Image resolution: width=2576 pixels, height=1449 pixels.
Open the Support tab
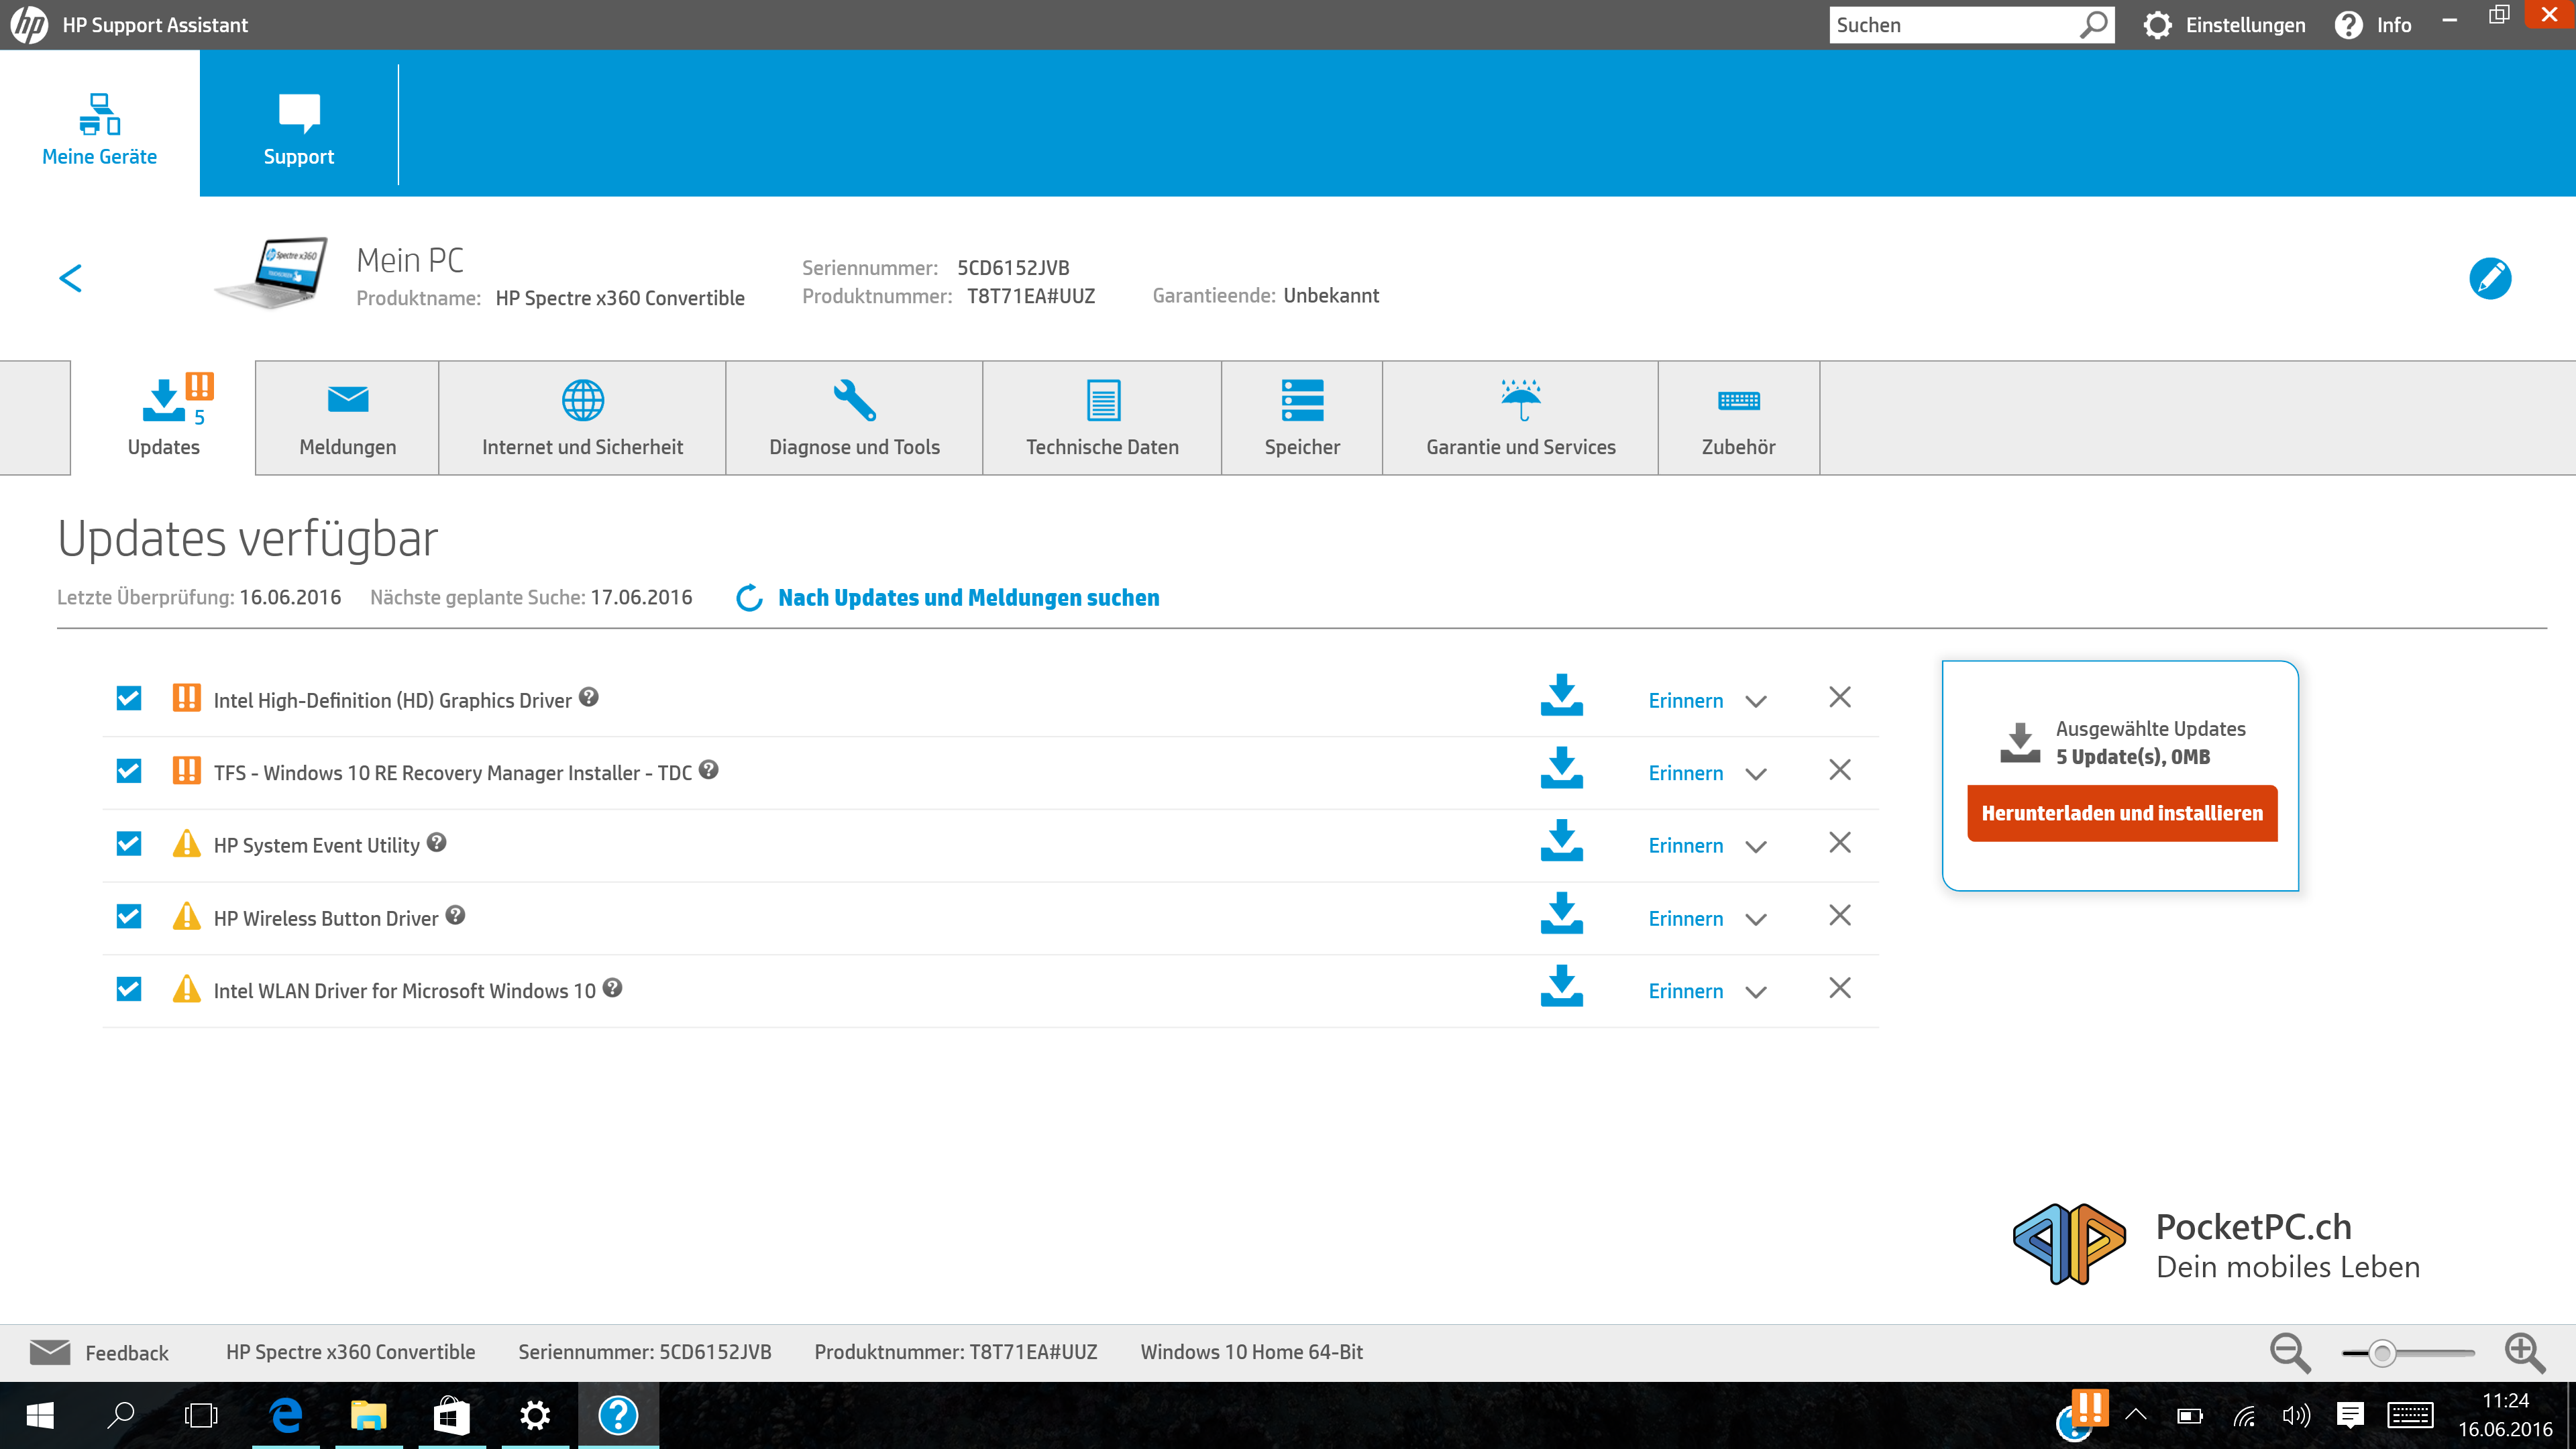pos(298,125)
